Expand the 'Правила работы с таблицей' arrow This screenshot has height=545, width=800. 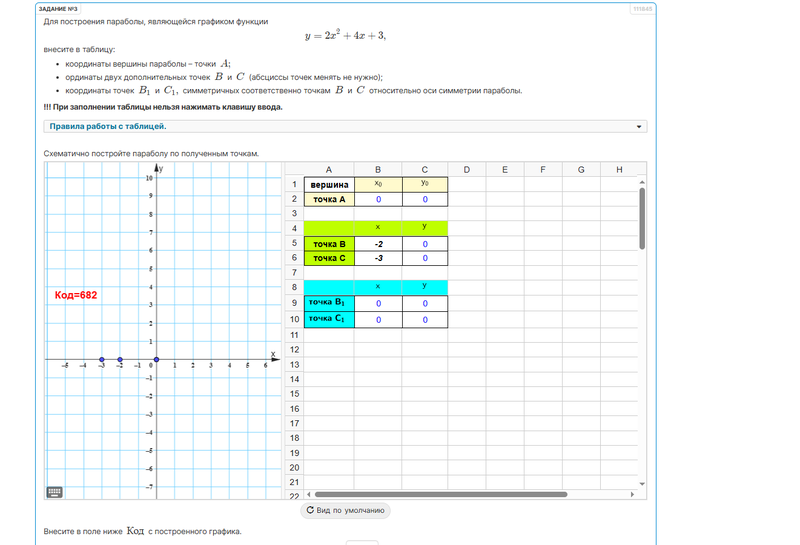point(639,127)
